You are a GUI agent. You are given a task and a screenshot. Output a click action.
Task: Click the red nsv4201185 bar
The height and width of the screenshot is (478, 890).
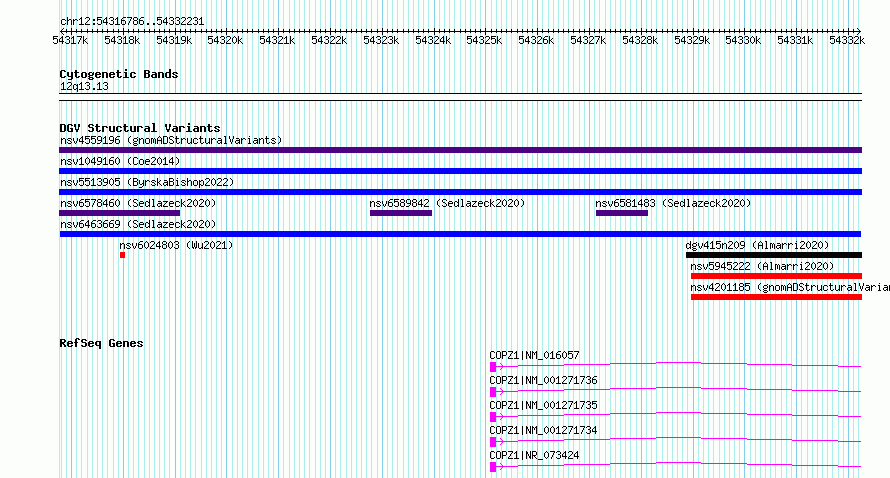click(x=776, y=297)
